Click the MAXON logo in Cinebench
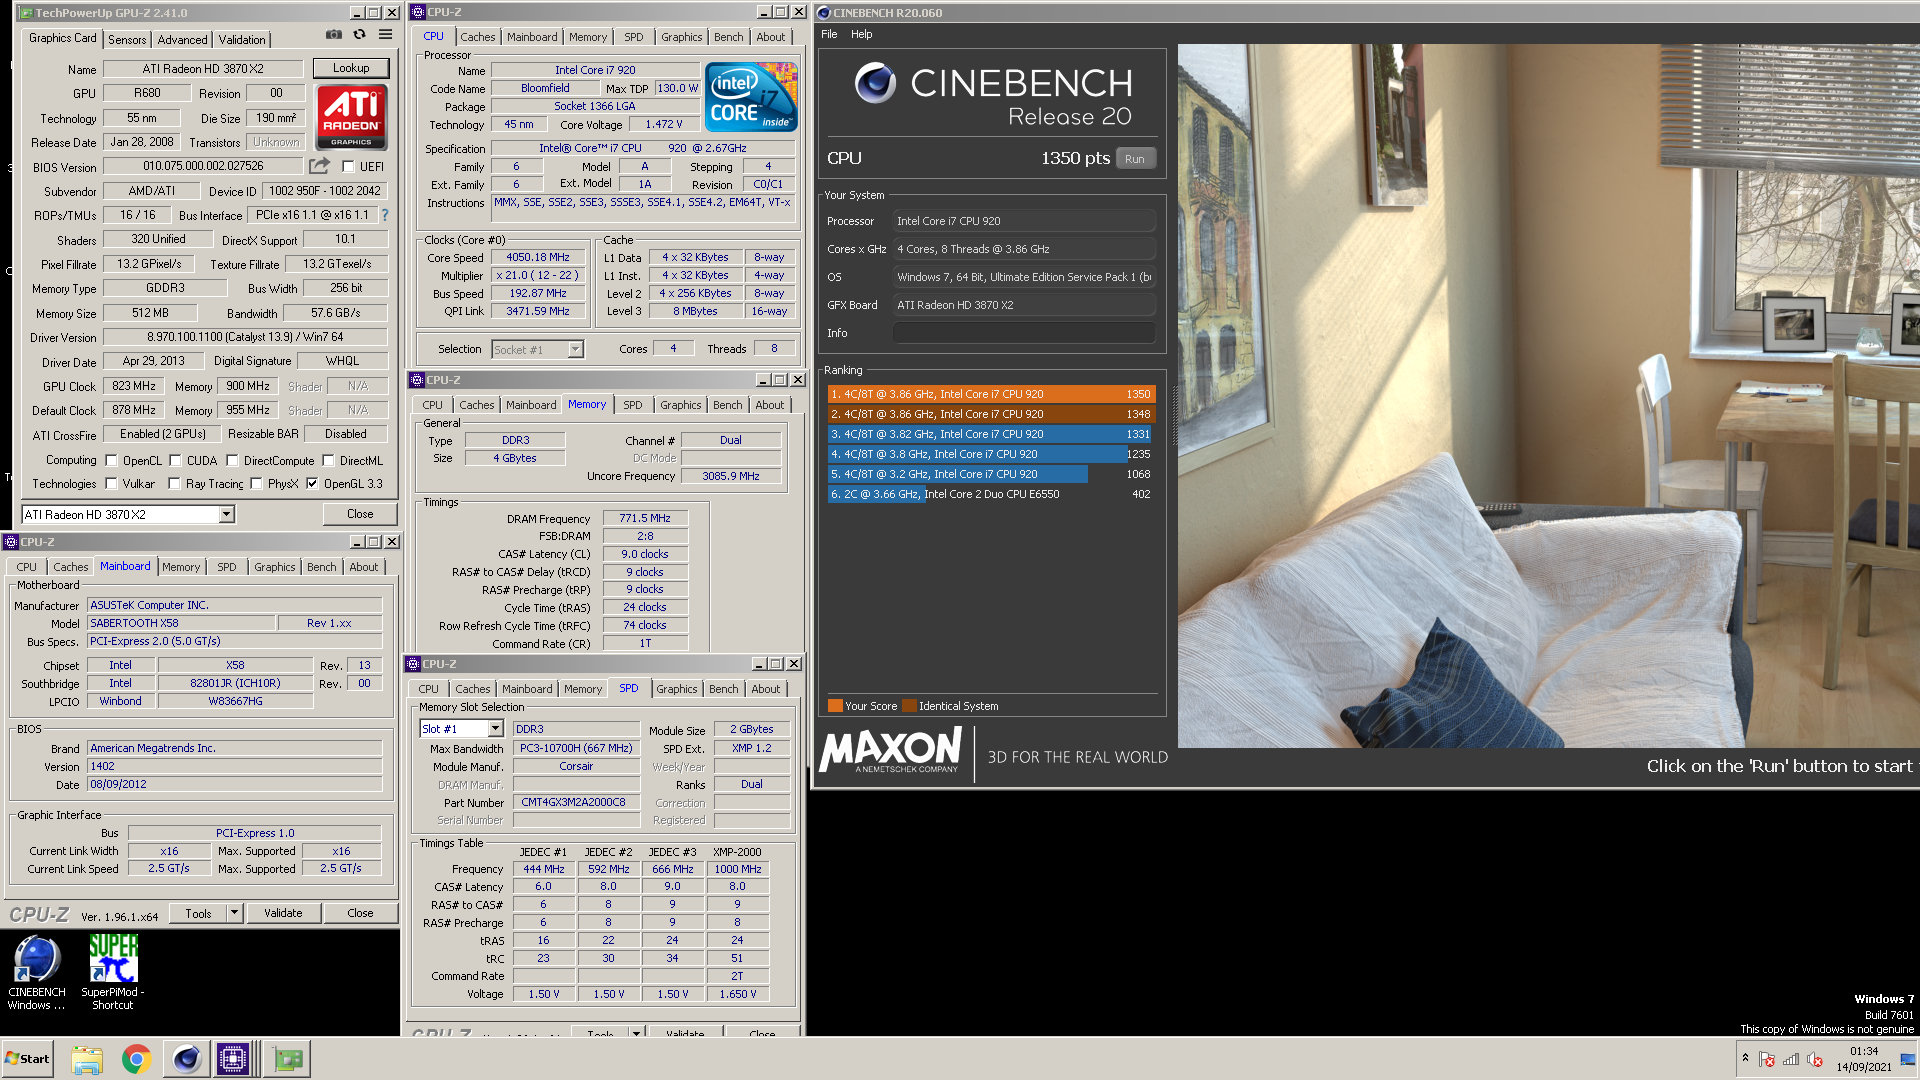The width and height of the screenshot is (1920, 1080). 890,751
